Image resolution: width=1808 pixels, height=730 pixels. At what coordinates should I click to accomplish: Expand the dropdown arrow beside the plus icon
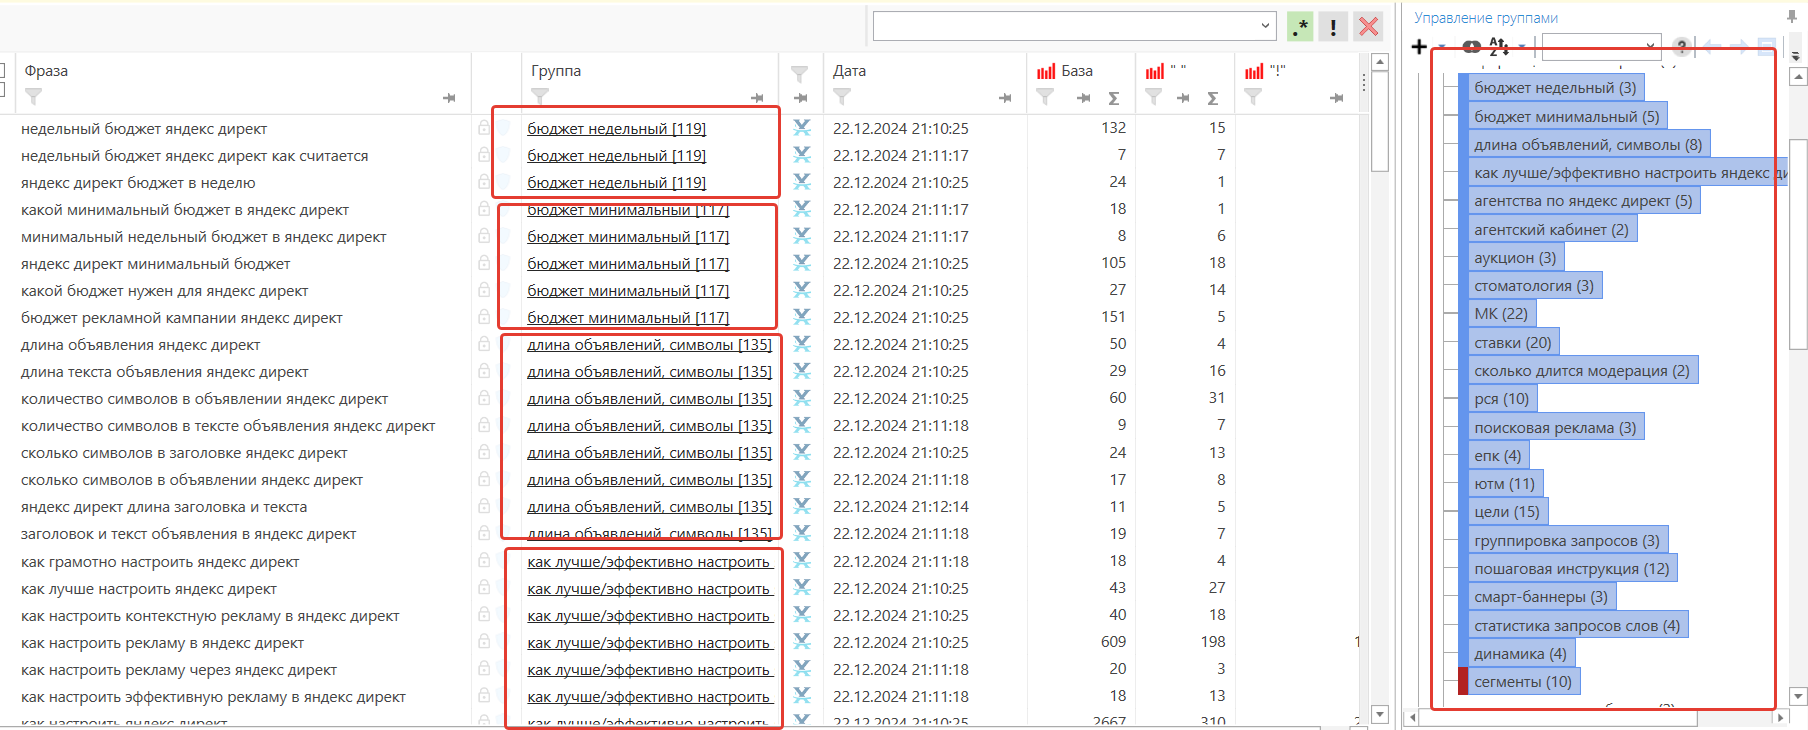1442,47
